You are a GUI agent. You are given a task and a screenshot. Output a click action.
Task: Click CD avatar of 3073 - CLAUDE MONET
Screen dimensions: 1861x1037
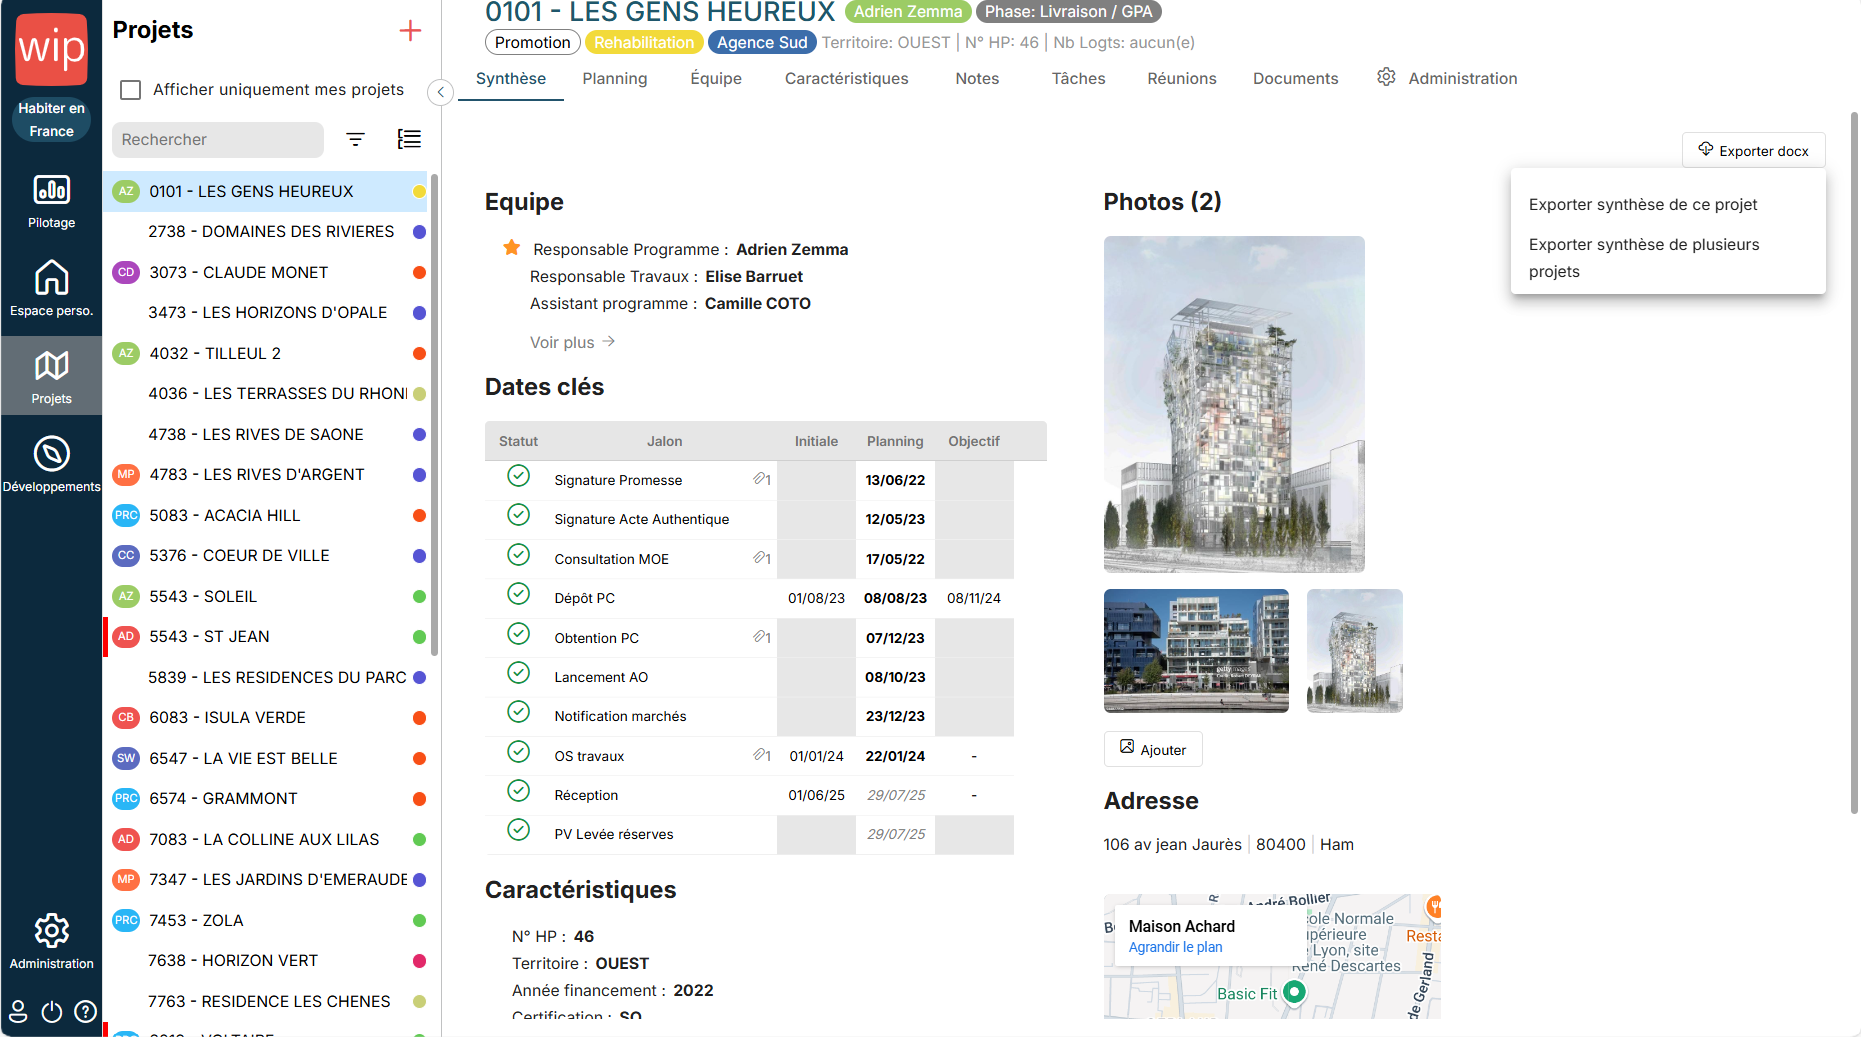tap(126, 272)
